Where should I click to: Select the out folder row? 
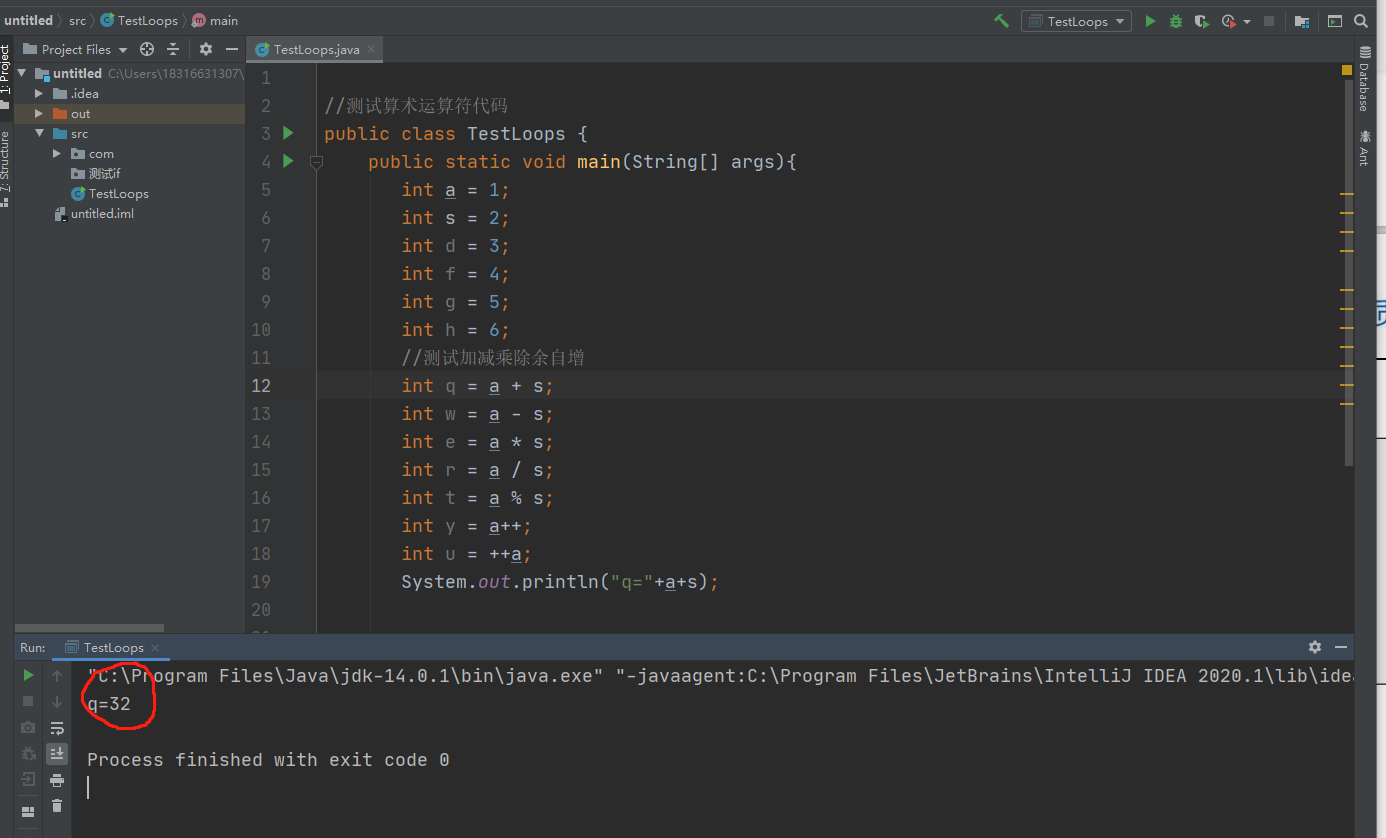point(129,113)
